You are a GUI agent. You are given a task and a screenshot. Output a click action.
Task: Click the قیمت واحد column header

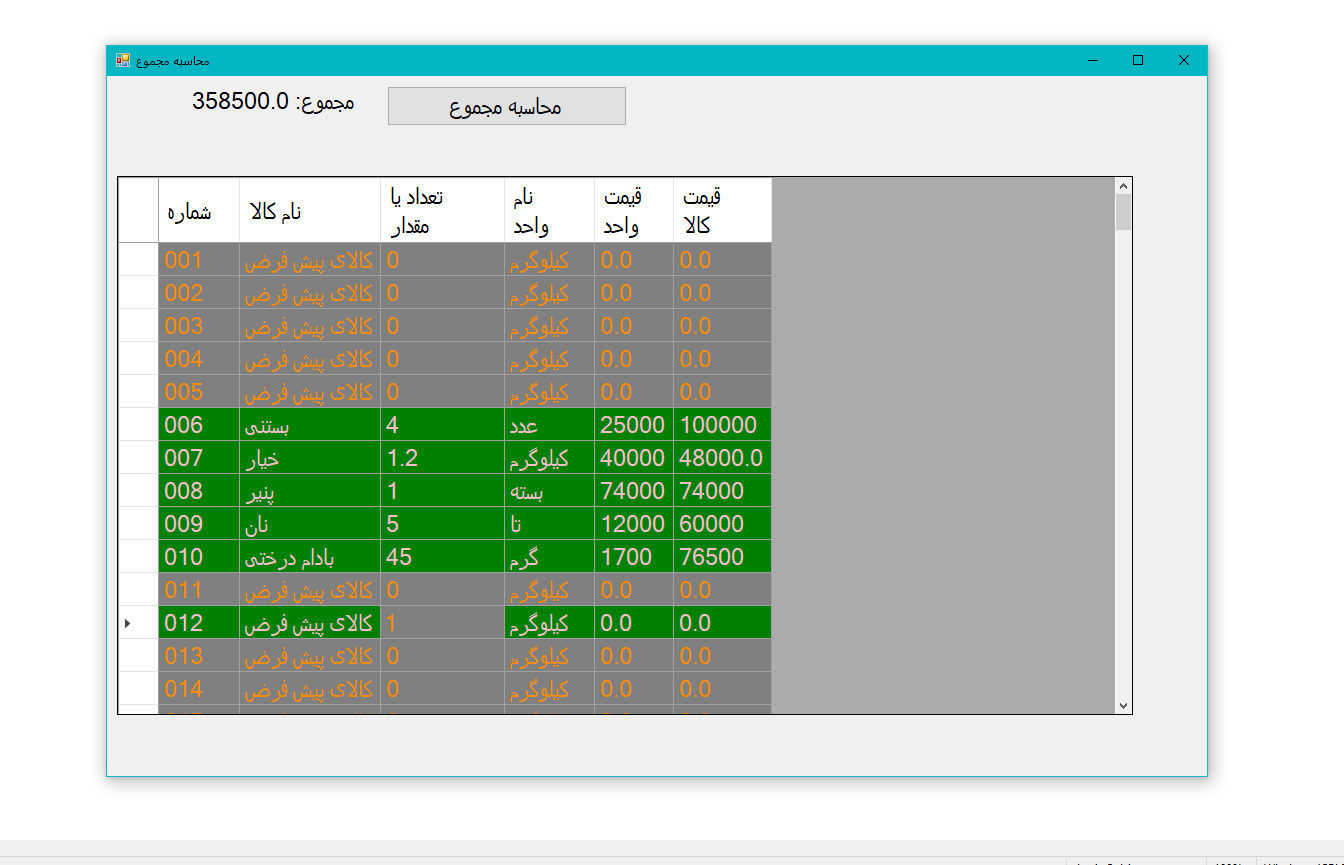pos(633,211)
